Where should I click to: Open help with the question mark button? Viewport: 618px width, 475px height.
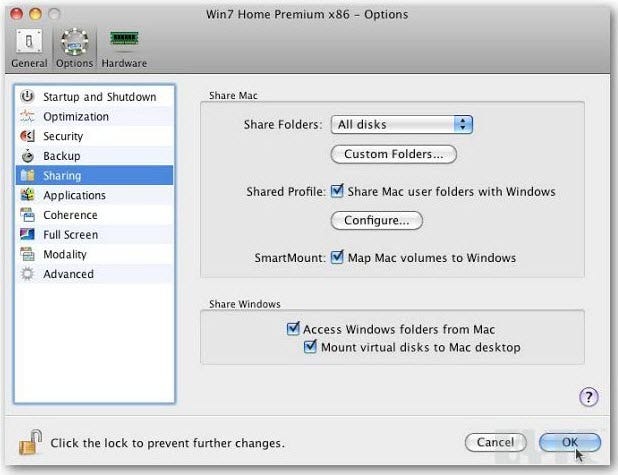(x=589, y=397)
